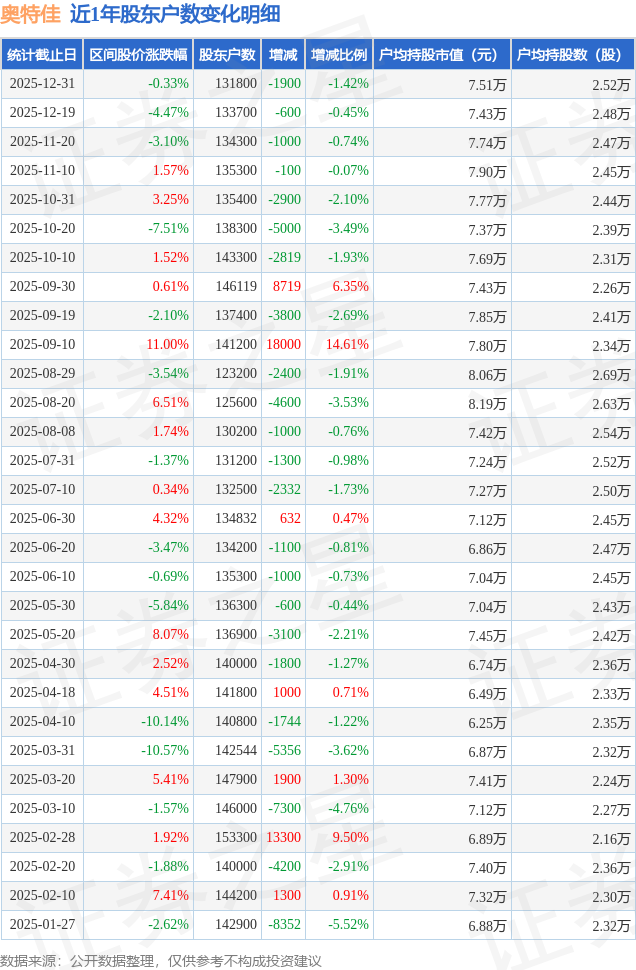Click the 户均持股数（股） column header
Viewport: 636px width, 970px height.
point(572,55)
